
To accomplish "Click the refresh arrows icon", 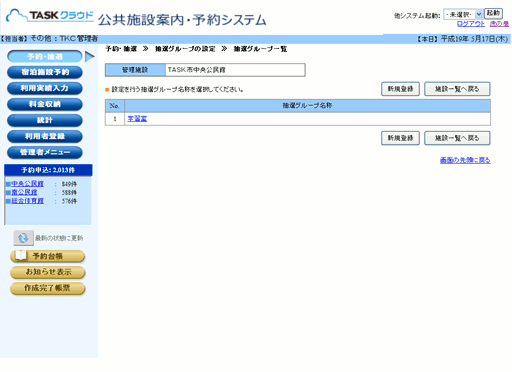I will coord(23,238).
